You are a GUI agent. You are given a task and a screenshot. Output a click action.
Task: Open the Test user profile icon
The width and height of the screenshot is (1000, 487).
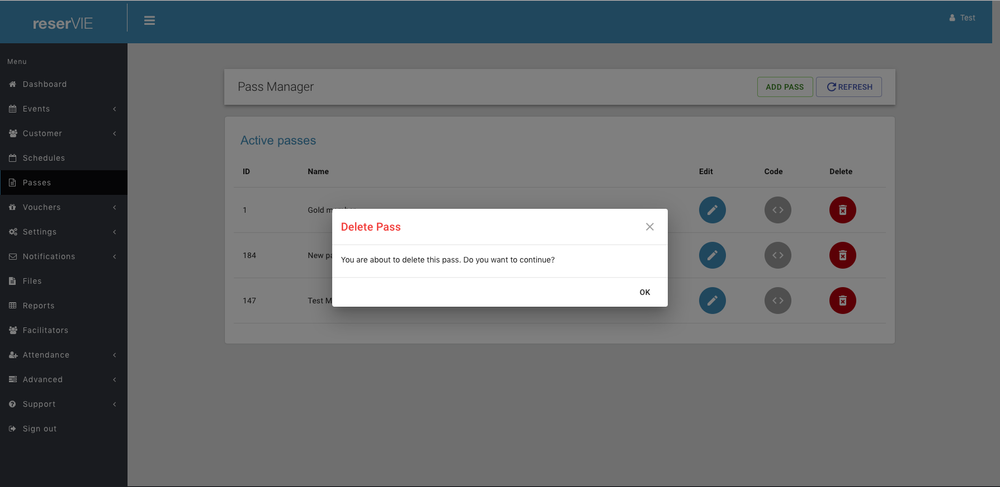click(953, 18)
